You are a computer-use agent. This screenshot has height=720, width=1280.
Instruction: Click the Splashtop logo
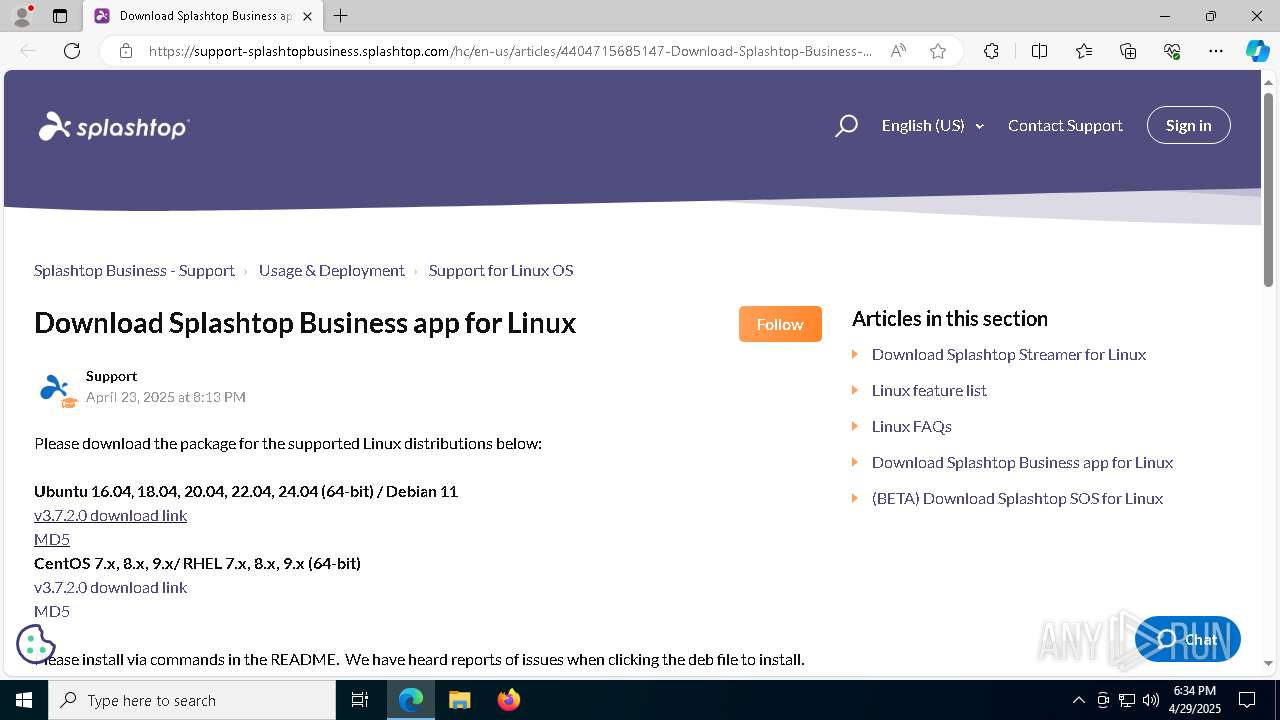tap(114, 126)
